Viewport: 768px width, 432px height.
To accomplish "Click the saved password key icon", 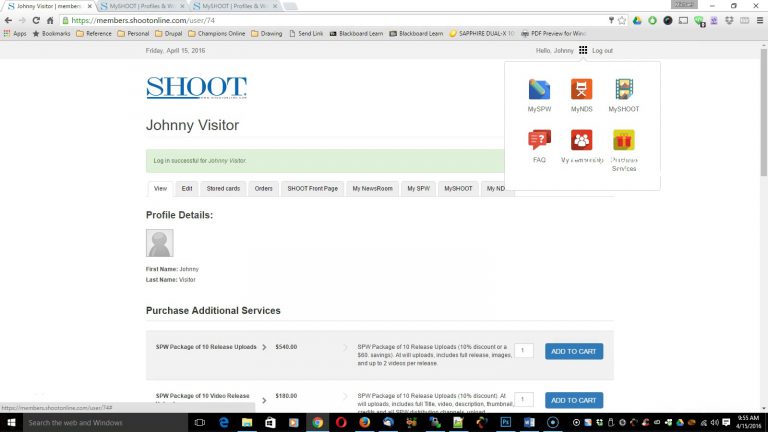I will pyautogui.click(x=611, y=21).
